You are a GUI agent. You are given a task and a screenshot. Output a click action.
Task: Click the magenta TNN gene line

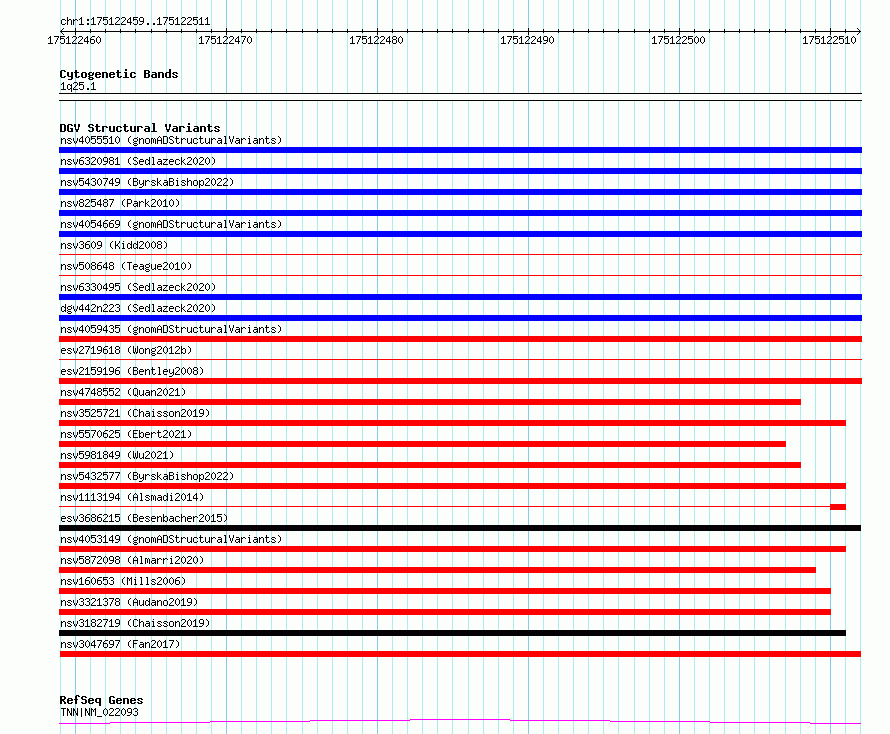click(460, 721)
